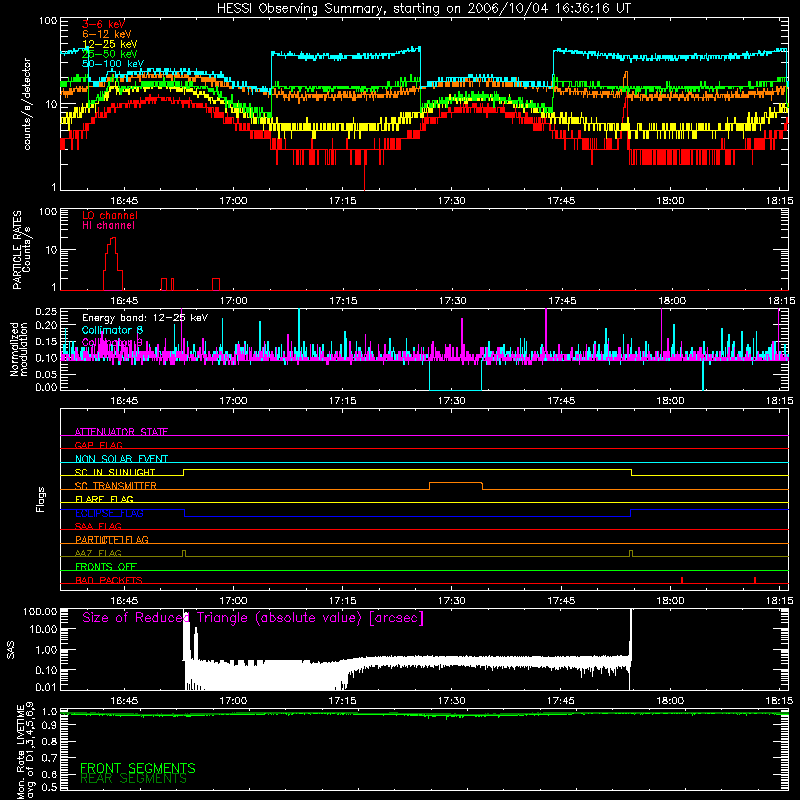Select the Collimator 8 legend label
The image size is (800, 800).
113,330
